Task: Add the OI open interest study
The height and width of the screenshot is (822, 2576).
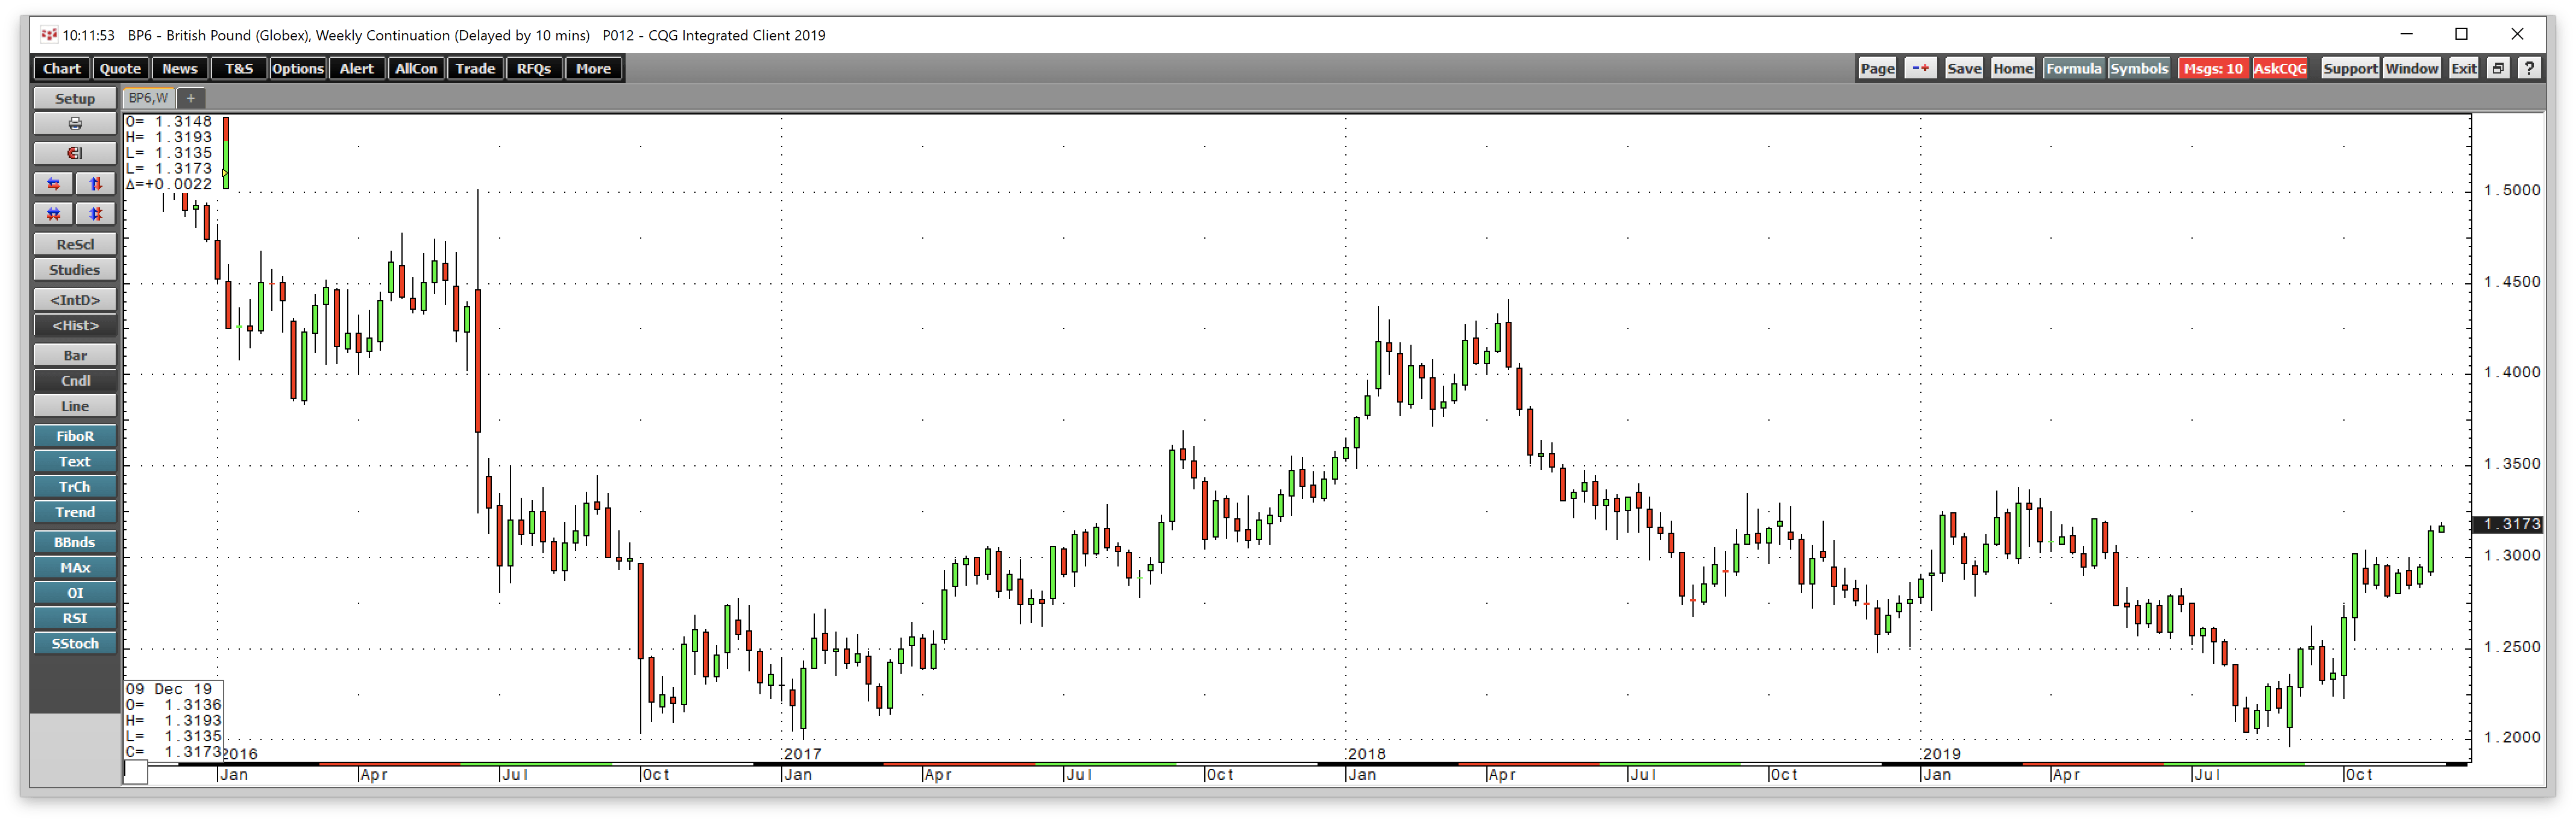Action: [75, 593]
